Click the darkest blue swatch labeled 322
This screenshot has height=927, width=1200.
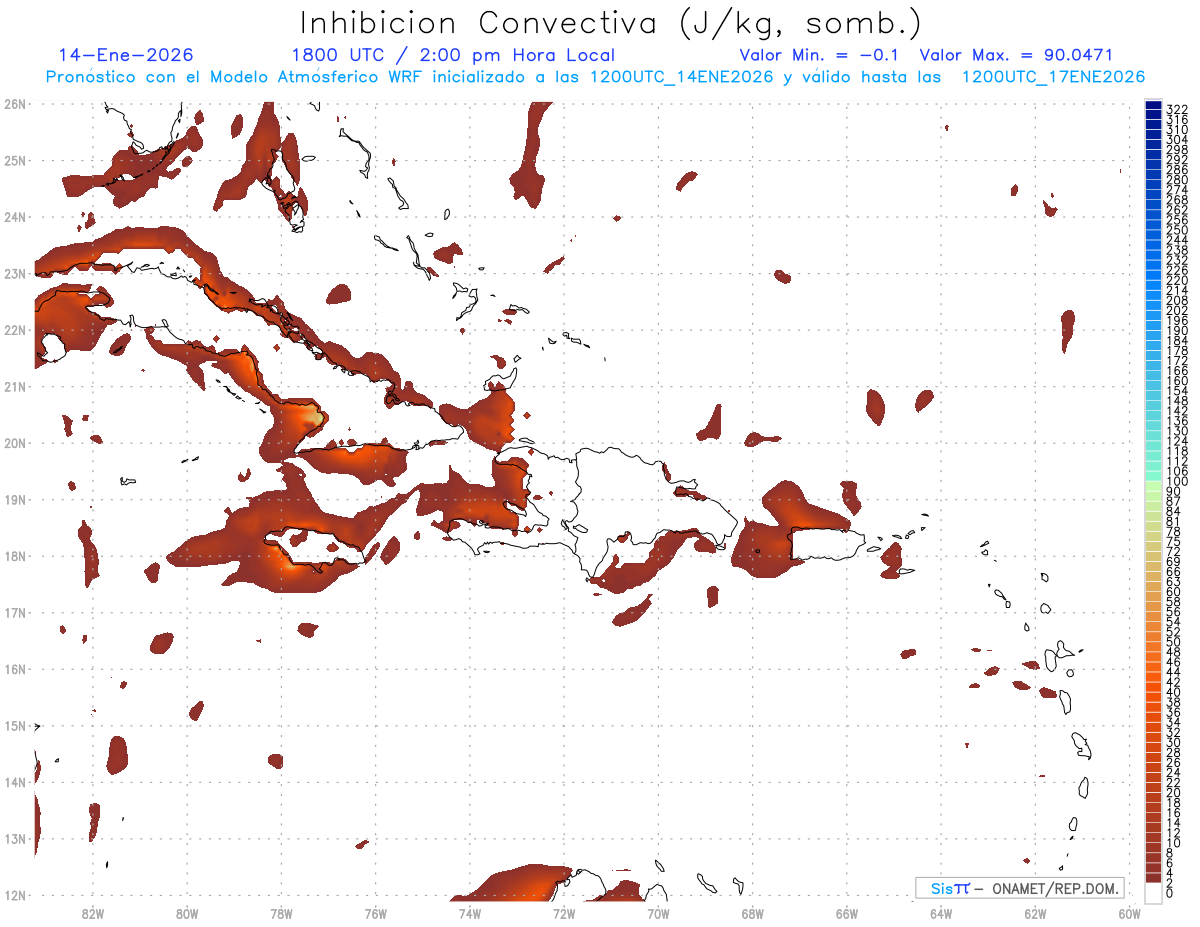pos(1154,107)
